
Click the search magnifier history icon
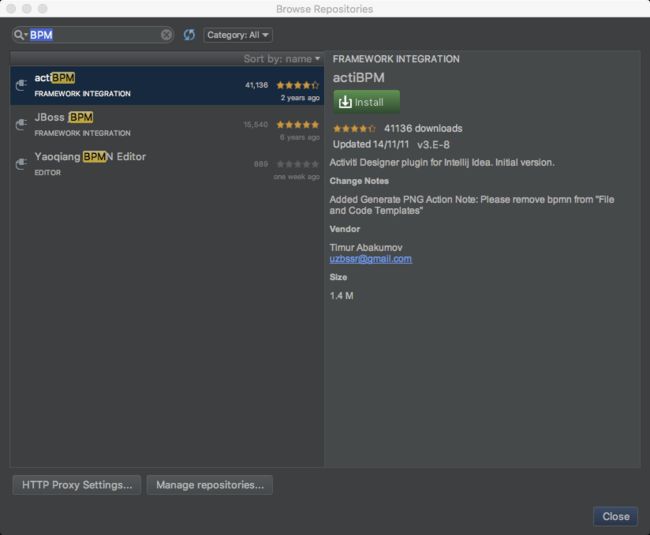tap(20, 35)
